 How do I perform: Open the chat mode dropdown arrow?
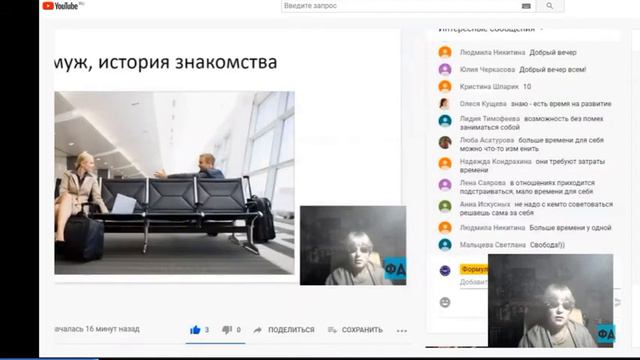(x=542, y=29)
